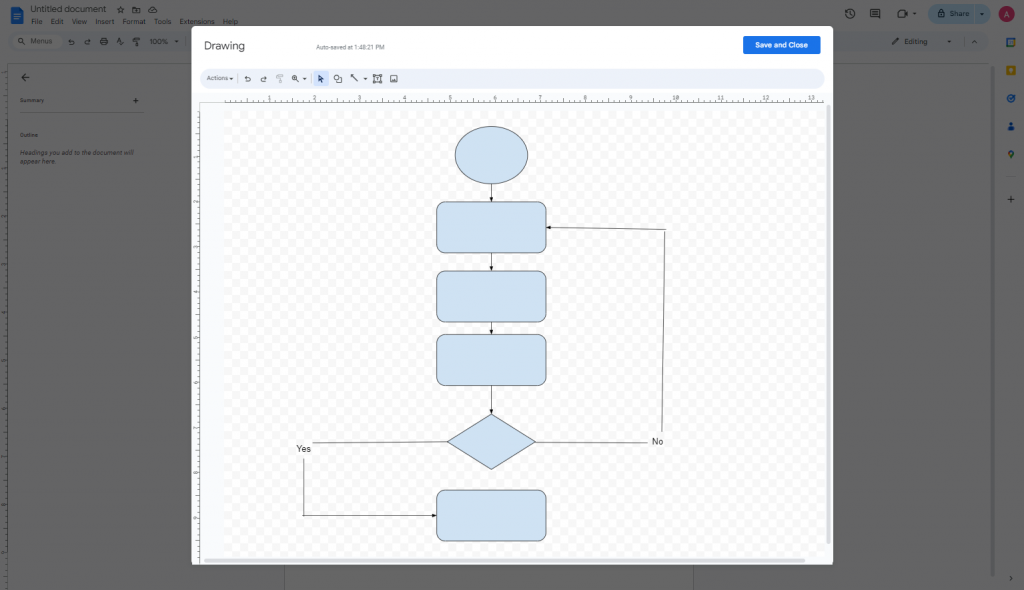Open the File menu

[x=37, y=22]
